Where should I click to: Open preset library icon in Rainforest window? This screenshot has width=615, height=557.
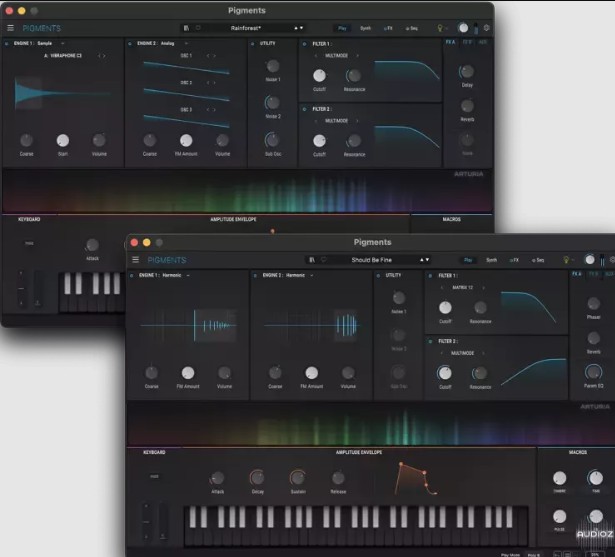tap(186, 28)
